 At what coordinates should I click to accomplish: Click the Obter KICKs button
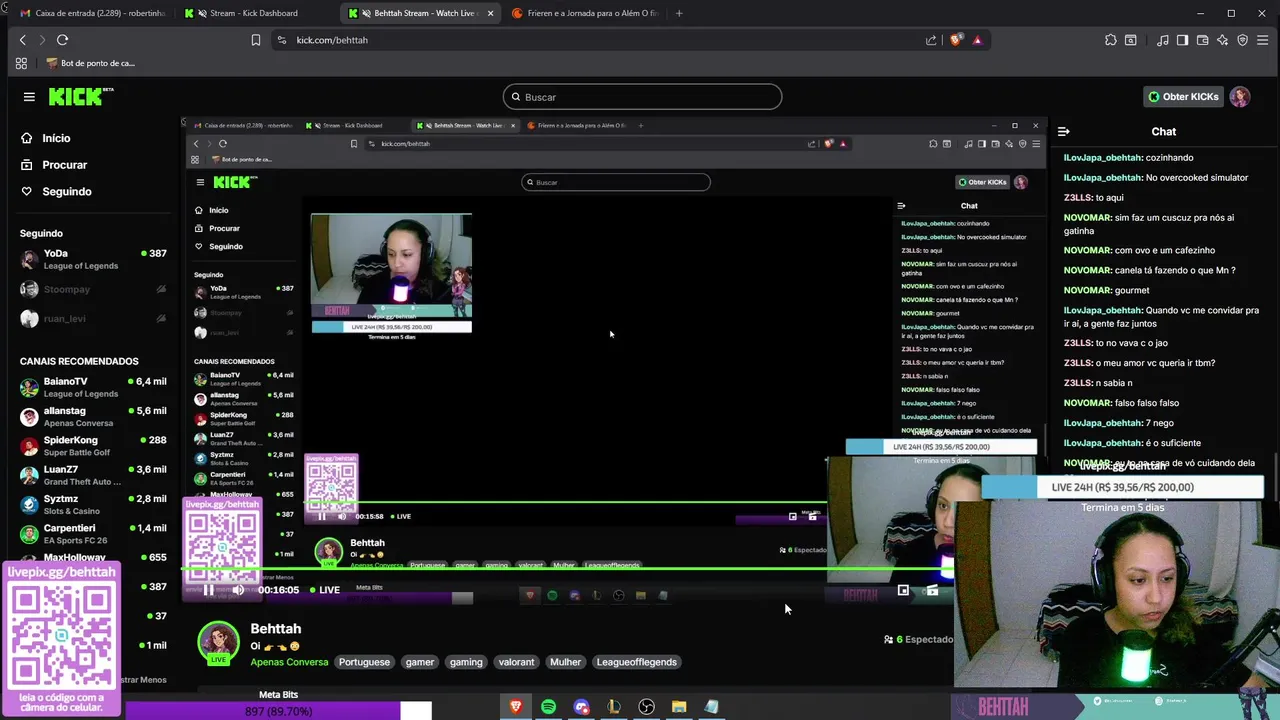coord(1184,97)
